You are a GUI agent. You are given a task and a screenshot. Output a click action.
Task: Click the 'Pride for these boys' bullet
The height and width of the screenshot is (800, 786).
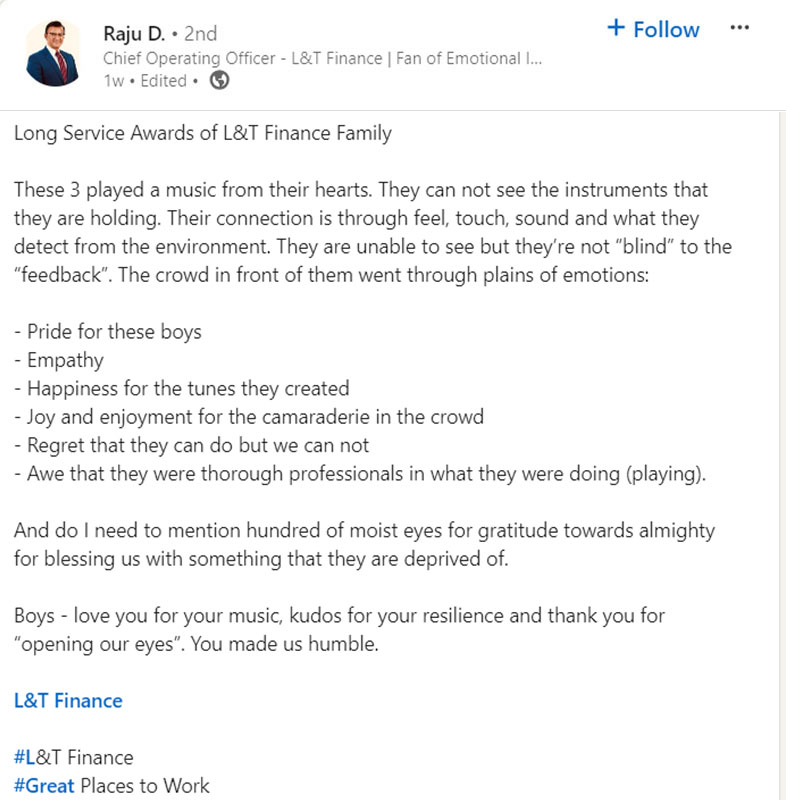tap(108, 332)
